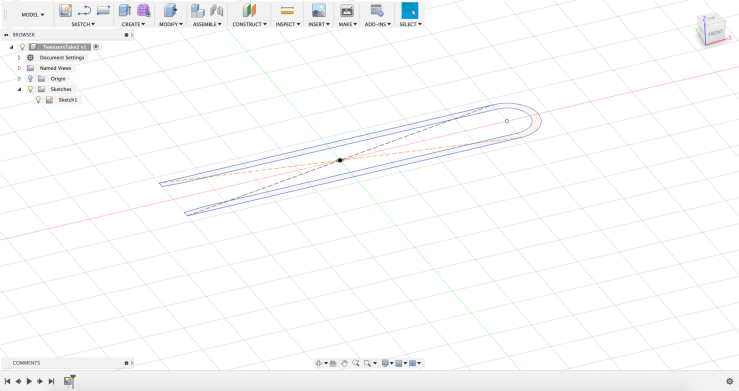
Task: Open the CREATE menu
Action: 133,24
